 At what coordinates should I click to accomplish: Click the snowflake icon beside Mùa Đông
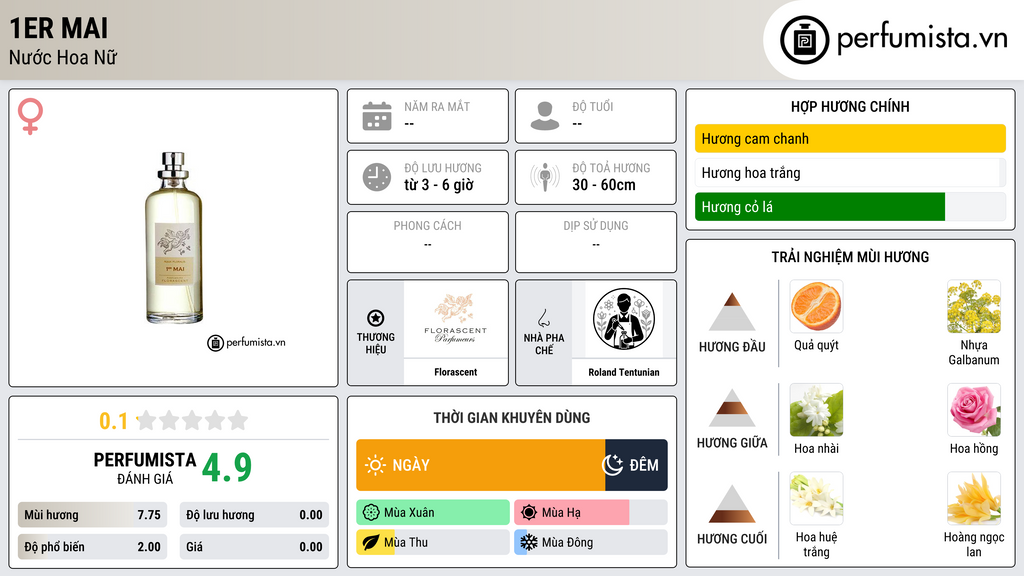pyautogui.click(x=529, y=543)
